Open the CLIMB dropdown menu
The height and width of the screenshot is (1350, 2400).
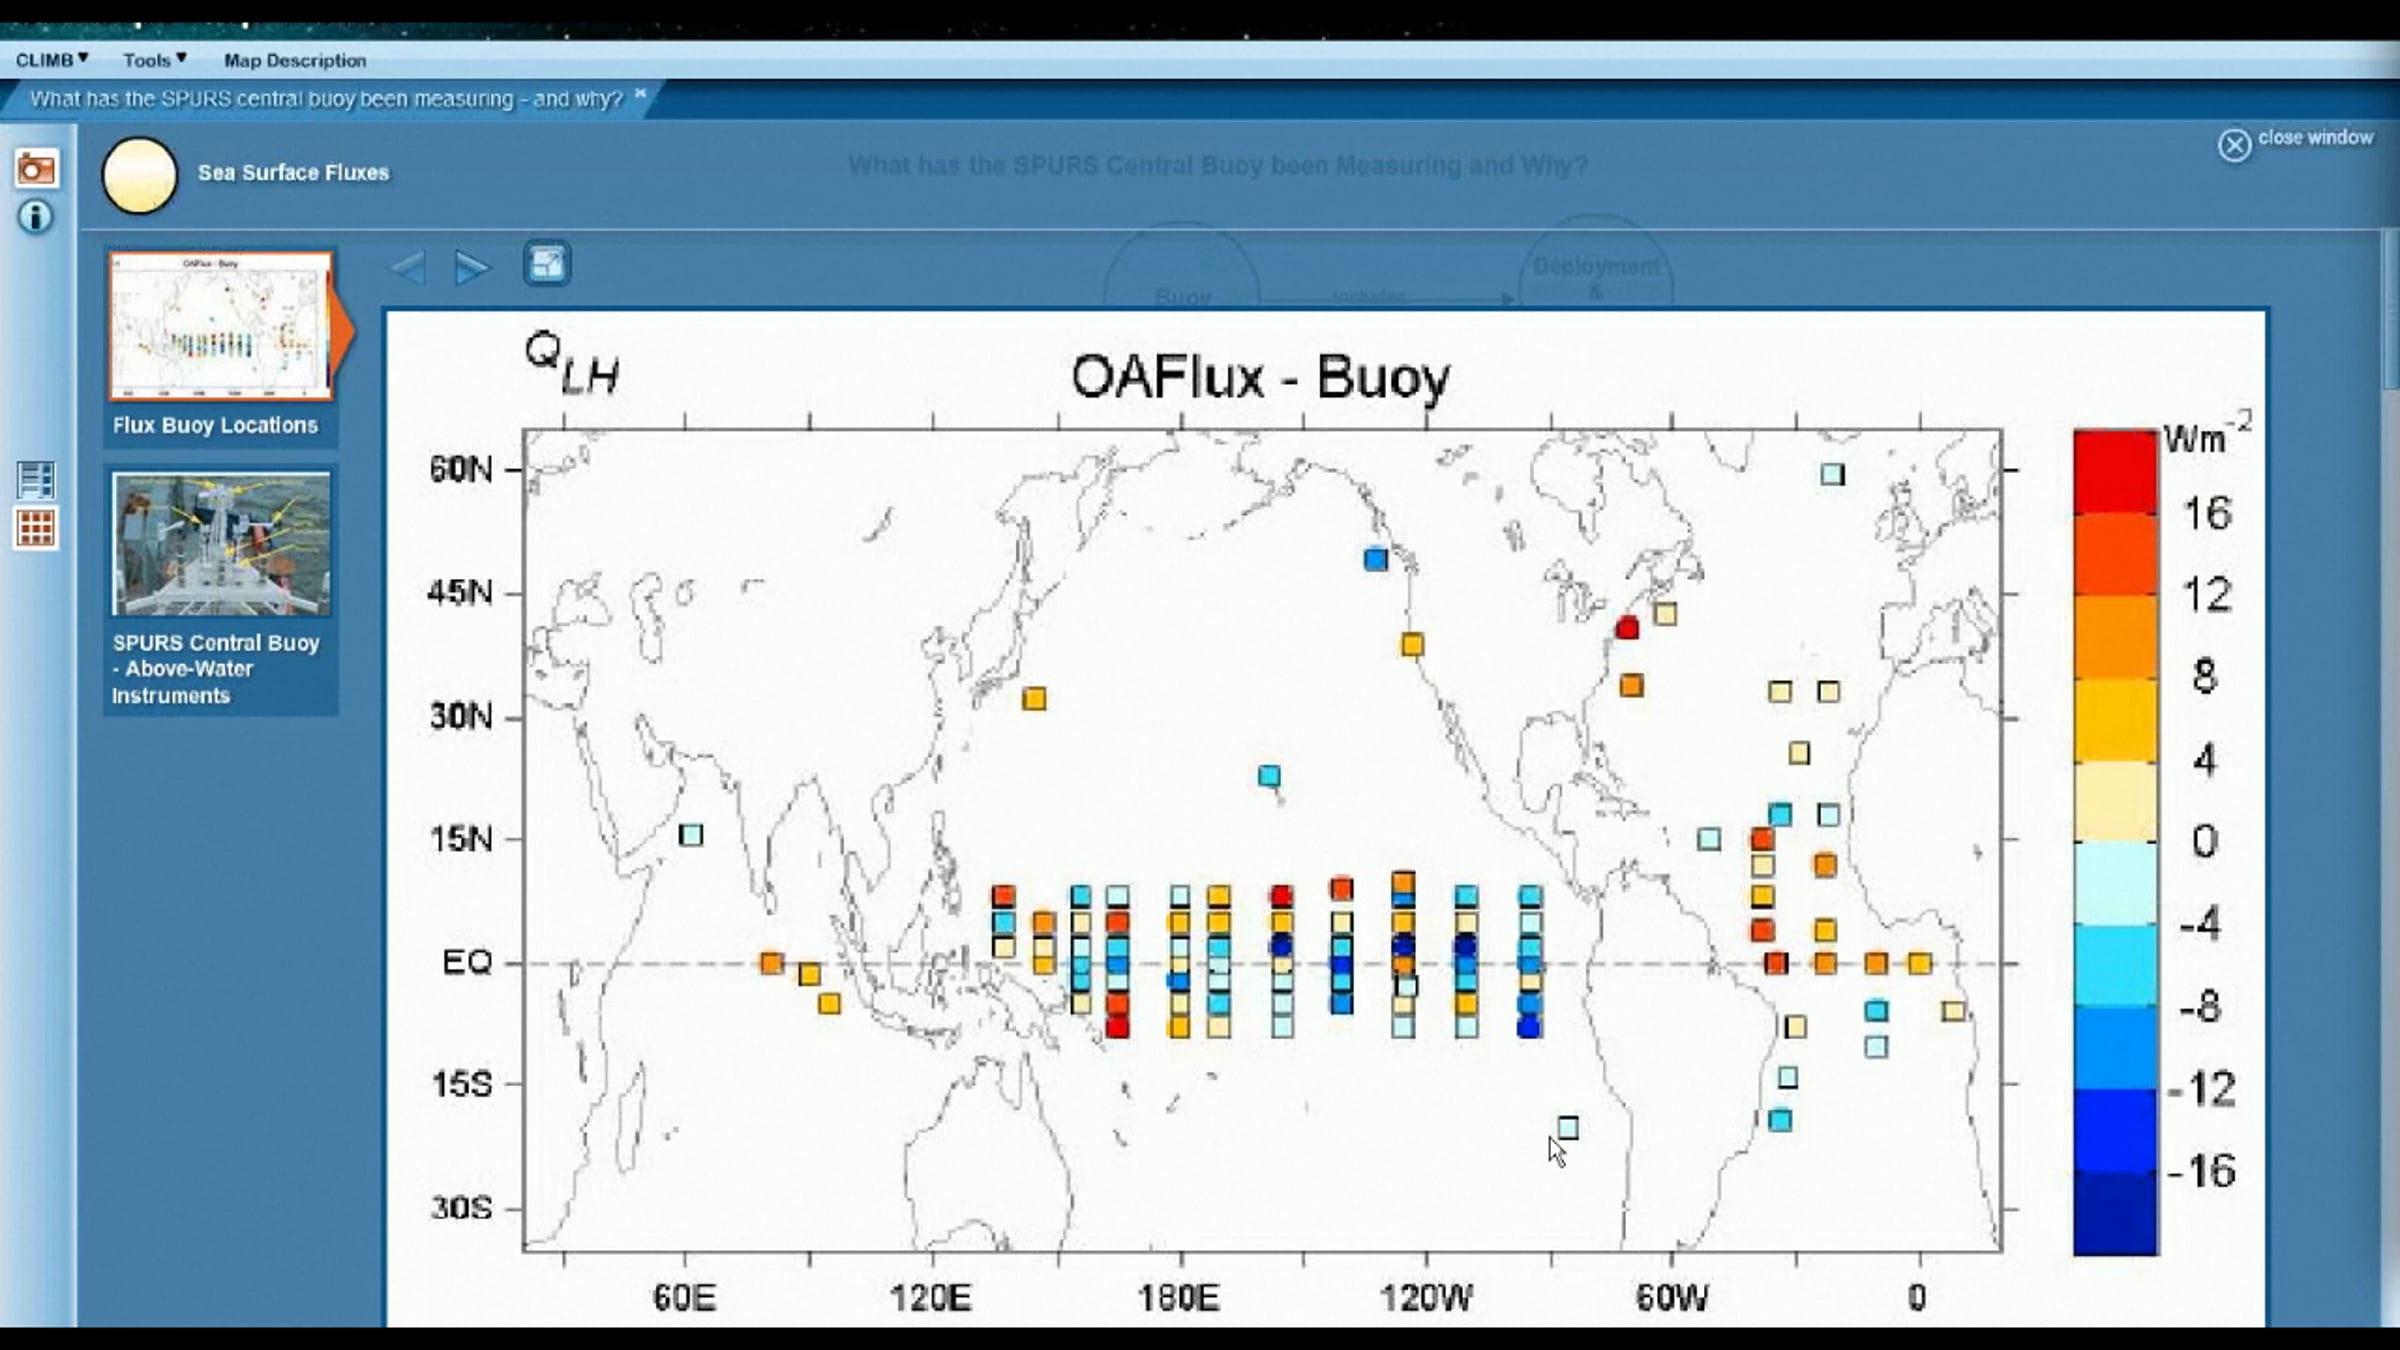click(52, 60)
